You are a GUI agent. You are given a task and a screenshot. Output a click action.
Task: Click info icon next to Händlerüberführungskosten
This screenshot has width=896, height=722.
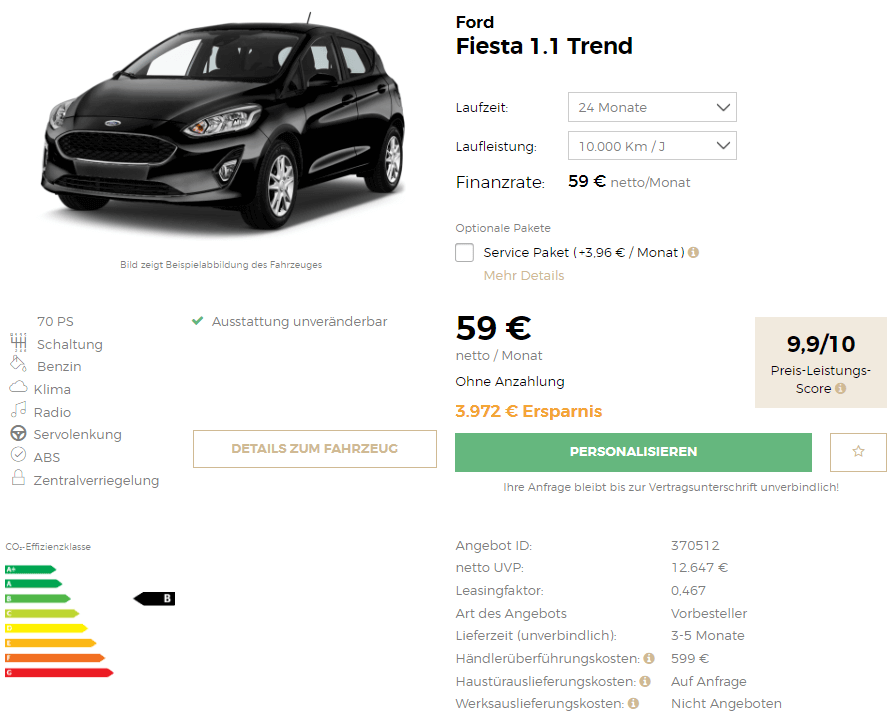click(649, 659)
